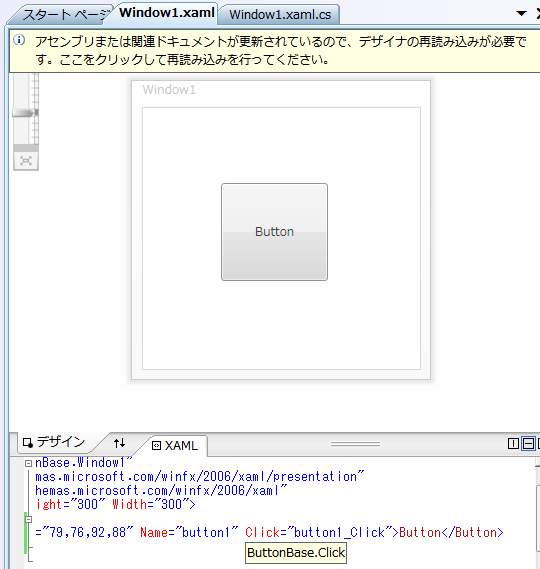Switch to the XAML pane tab

(176, 445)
